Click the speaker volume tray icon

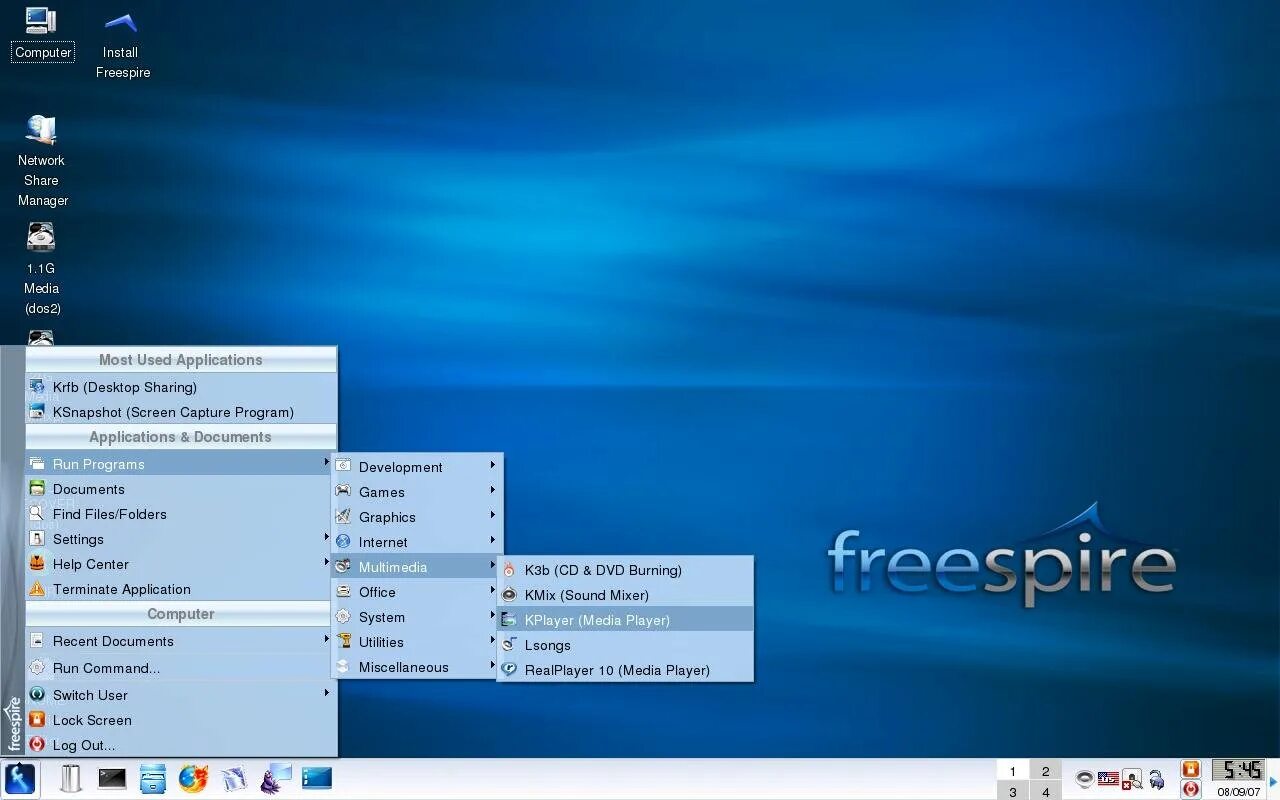point(1084,778)
